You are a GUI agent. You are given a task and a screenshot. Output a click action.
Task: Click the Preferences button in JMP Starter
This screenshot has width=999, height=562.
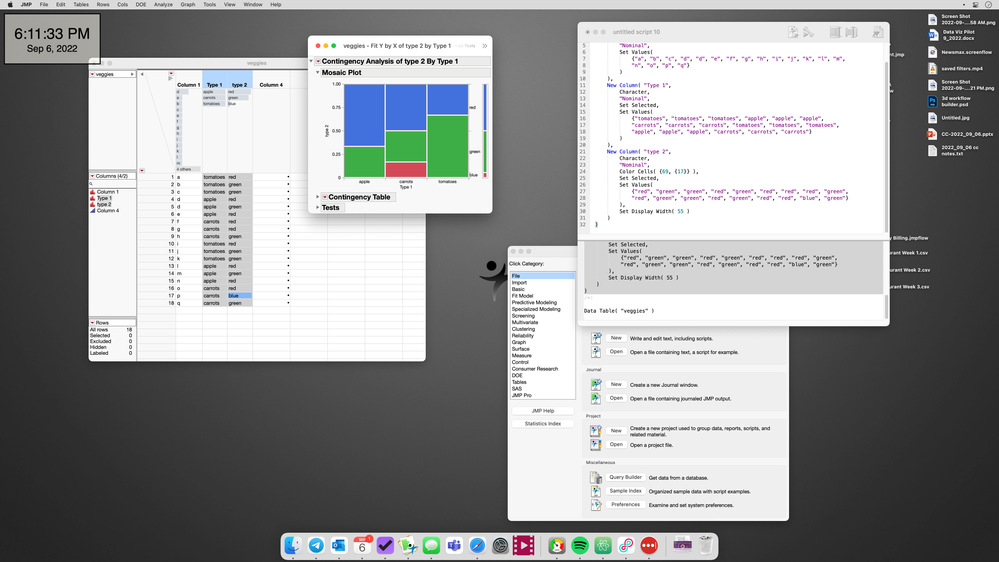click(x=625, y=505)
